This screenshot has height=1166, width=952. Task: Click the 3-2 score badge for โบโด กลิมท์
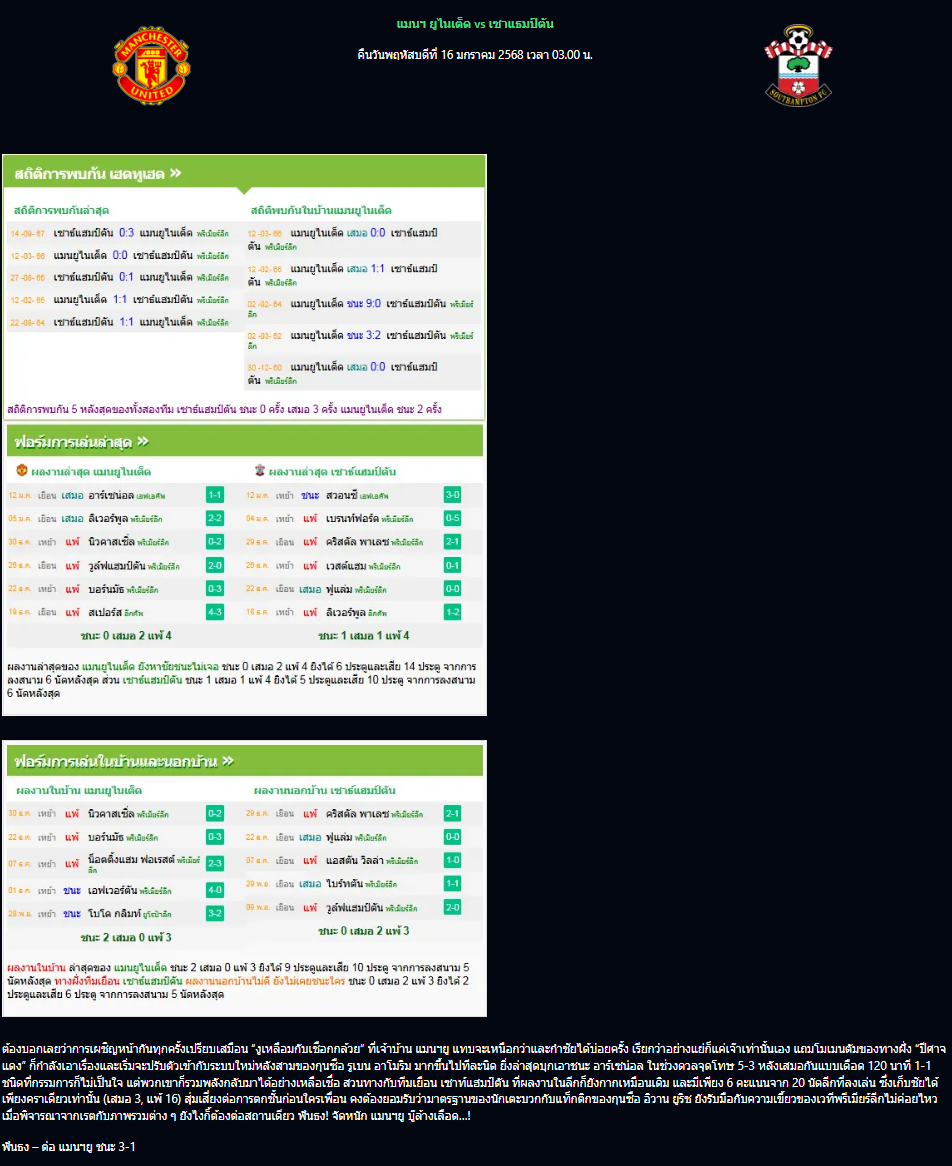click(214, 913)
